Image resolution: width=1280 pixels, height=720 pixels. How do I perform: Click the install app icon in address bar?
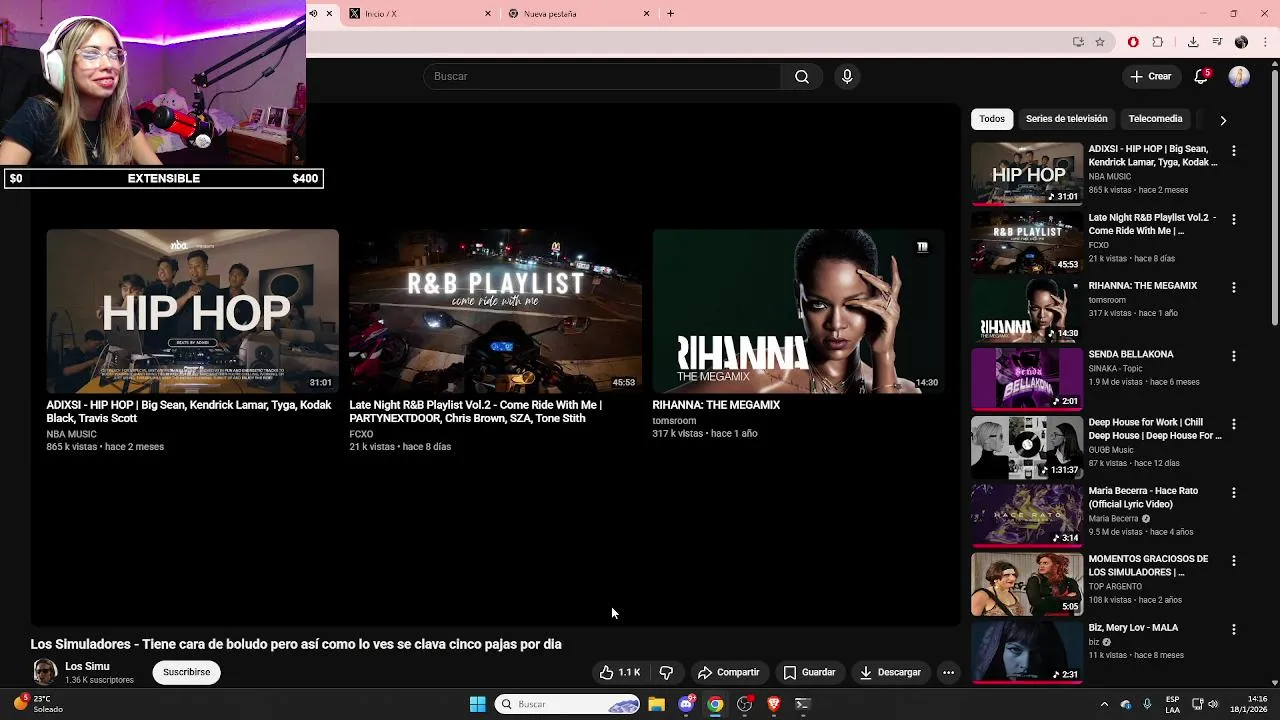[x=1078, y=42]
